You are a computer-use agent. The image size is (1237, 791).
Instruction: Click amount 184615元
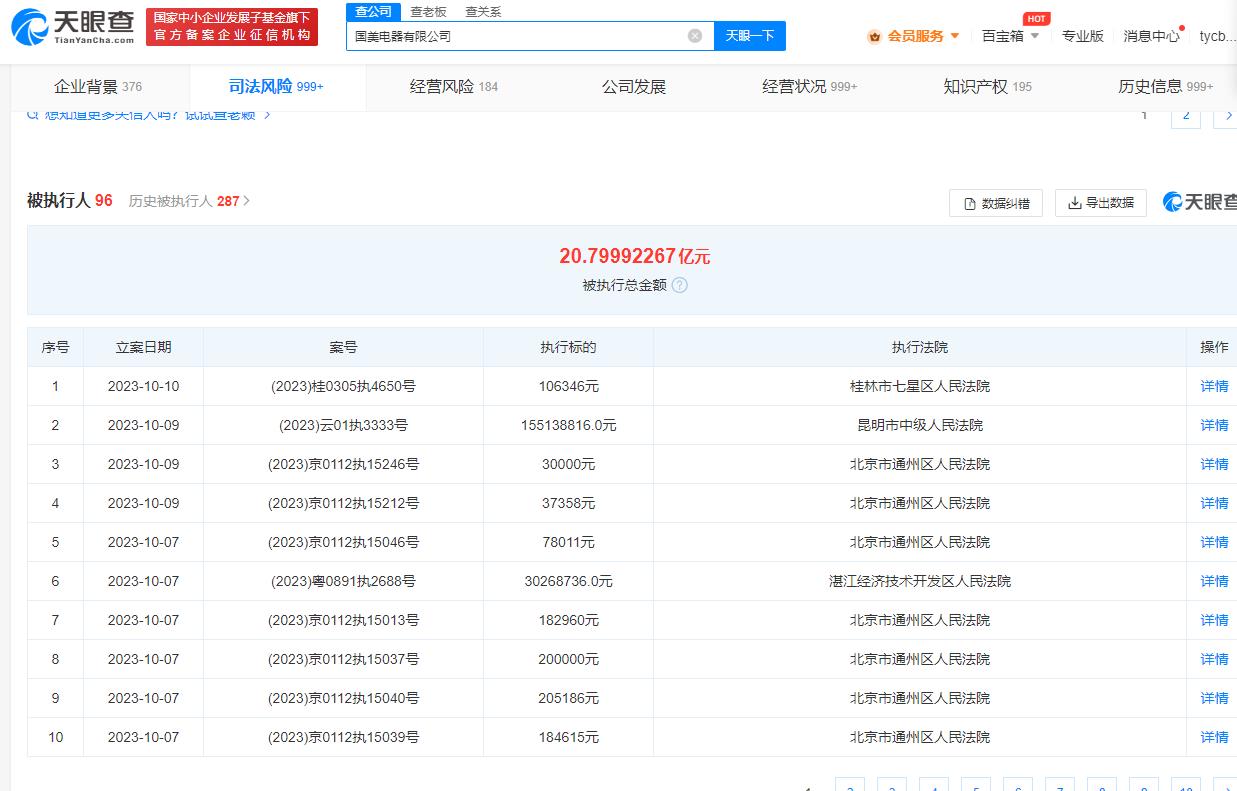click(x=568, y=737)
